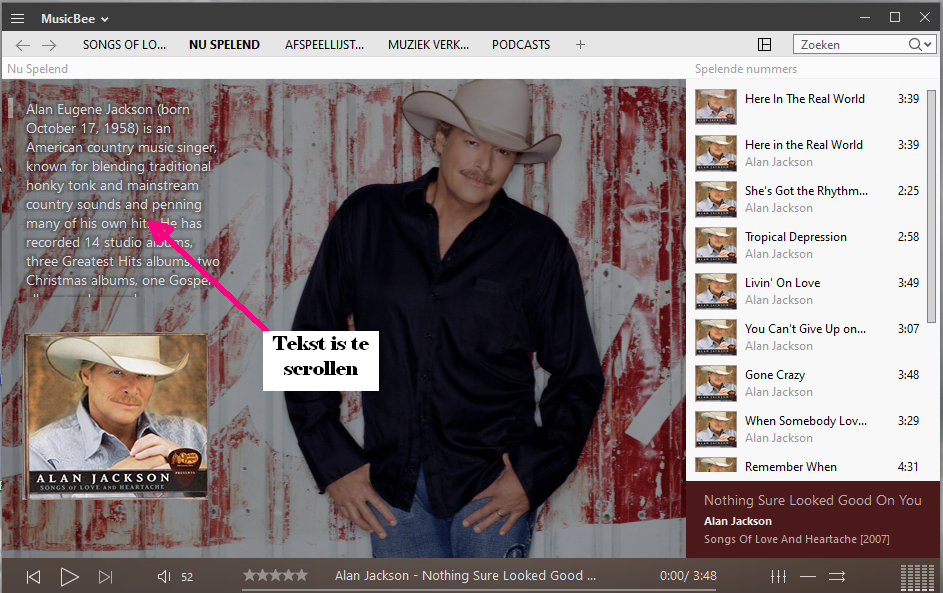943x593 pixels.
Task: Expand the search options dropdown arrow
Action: [927, 45]
